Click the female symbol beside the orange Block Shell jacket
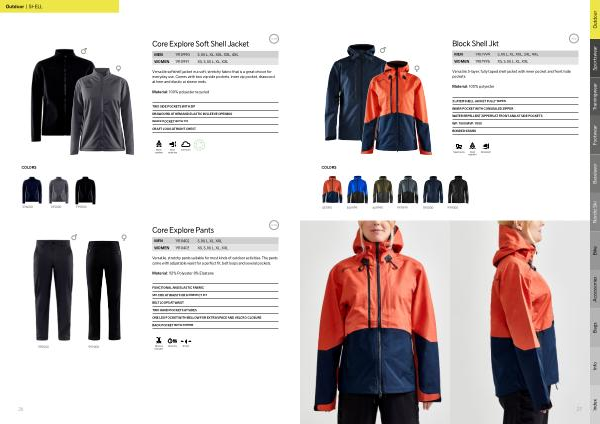 point(417,68)
